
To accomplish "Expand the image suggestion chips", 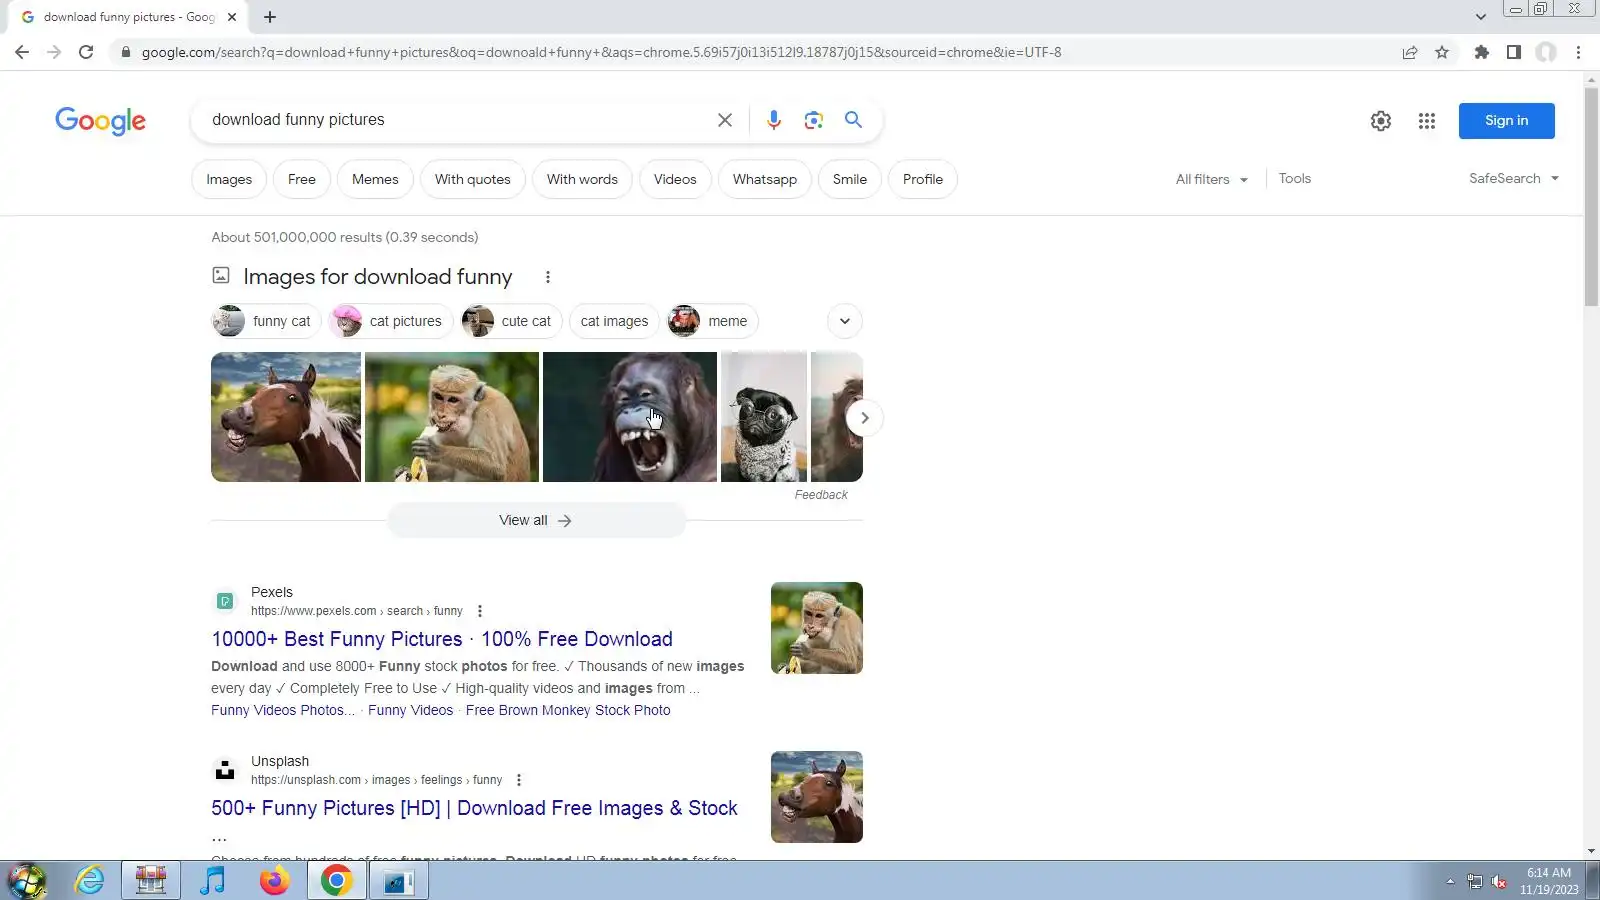I will [x=845, y=321].
